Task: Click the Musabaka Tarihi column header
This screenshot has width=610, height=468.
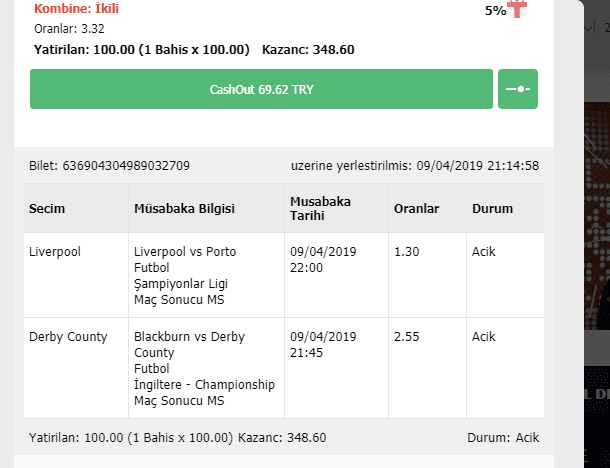Action: click(x=320, y=209)
